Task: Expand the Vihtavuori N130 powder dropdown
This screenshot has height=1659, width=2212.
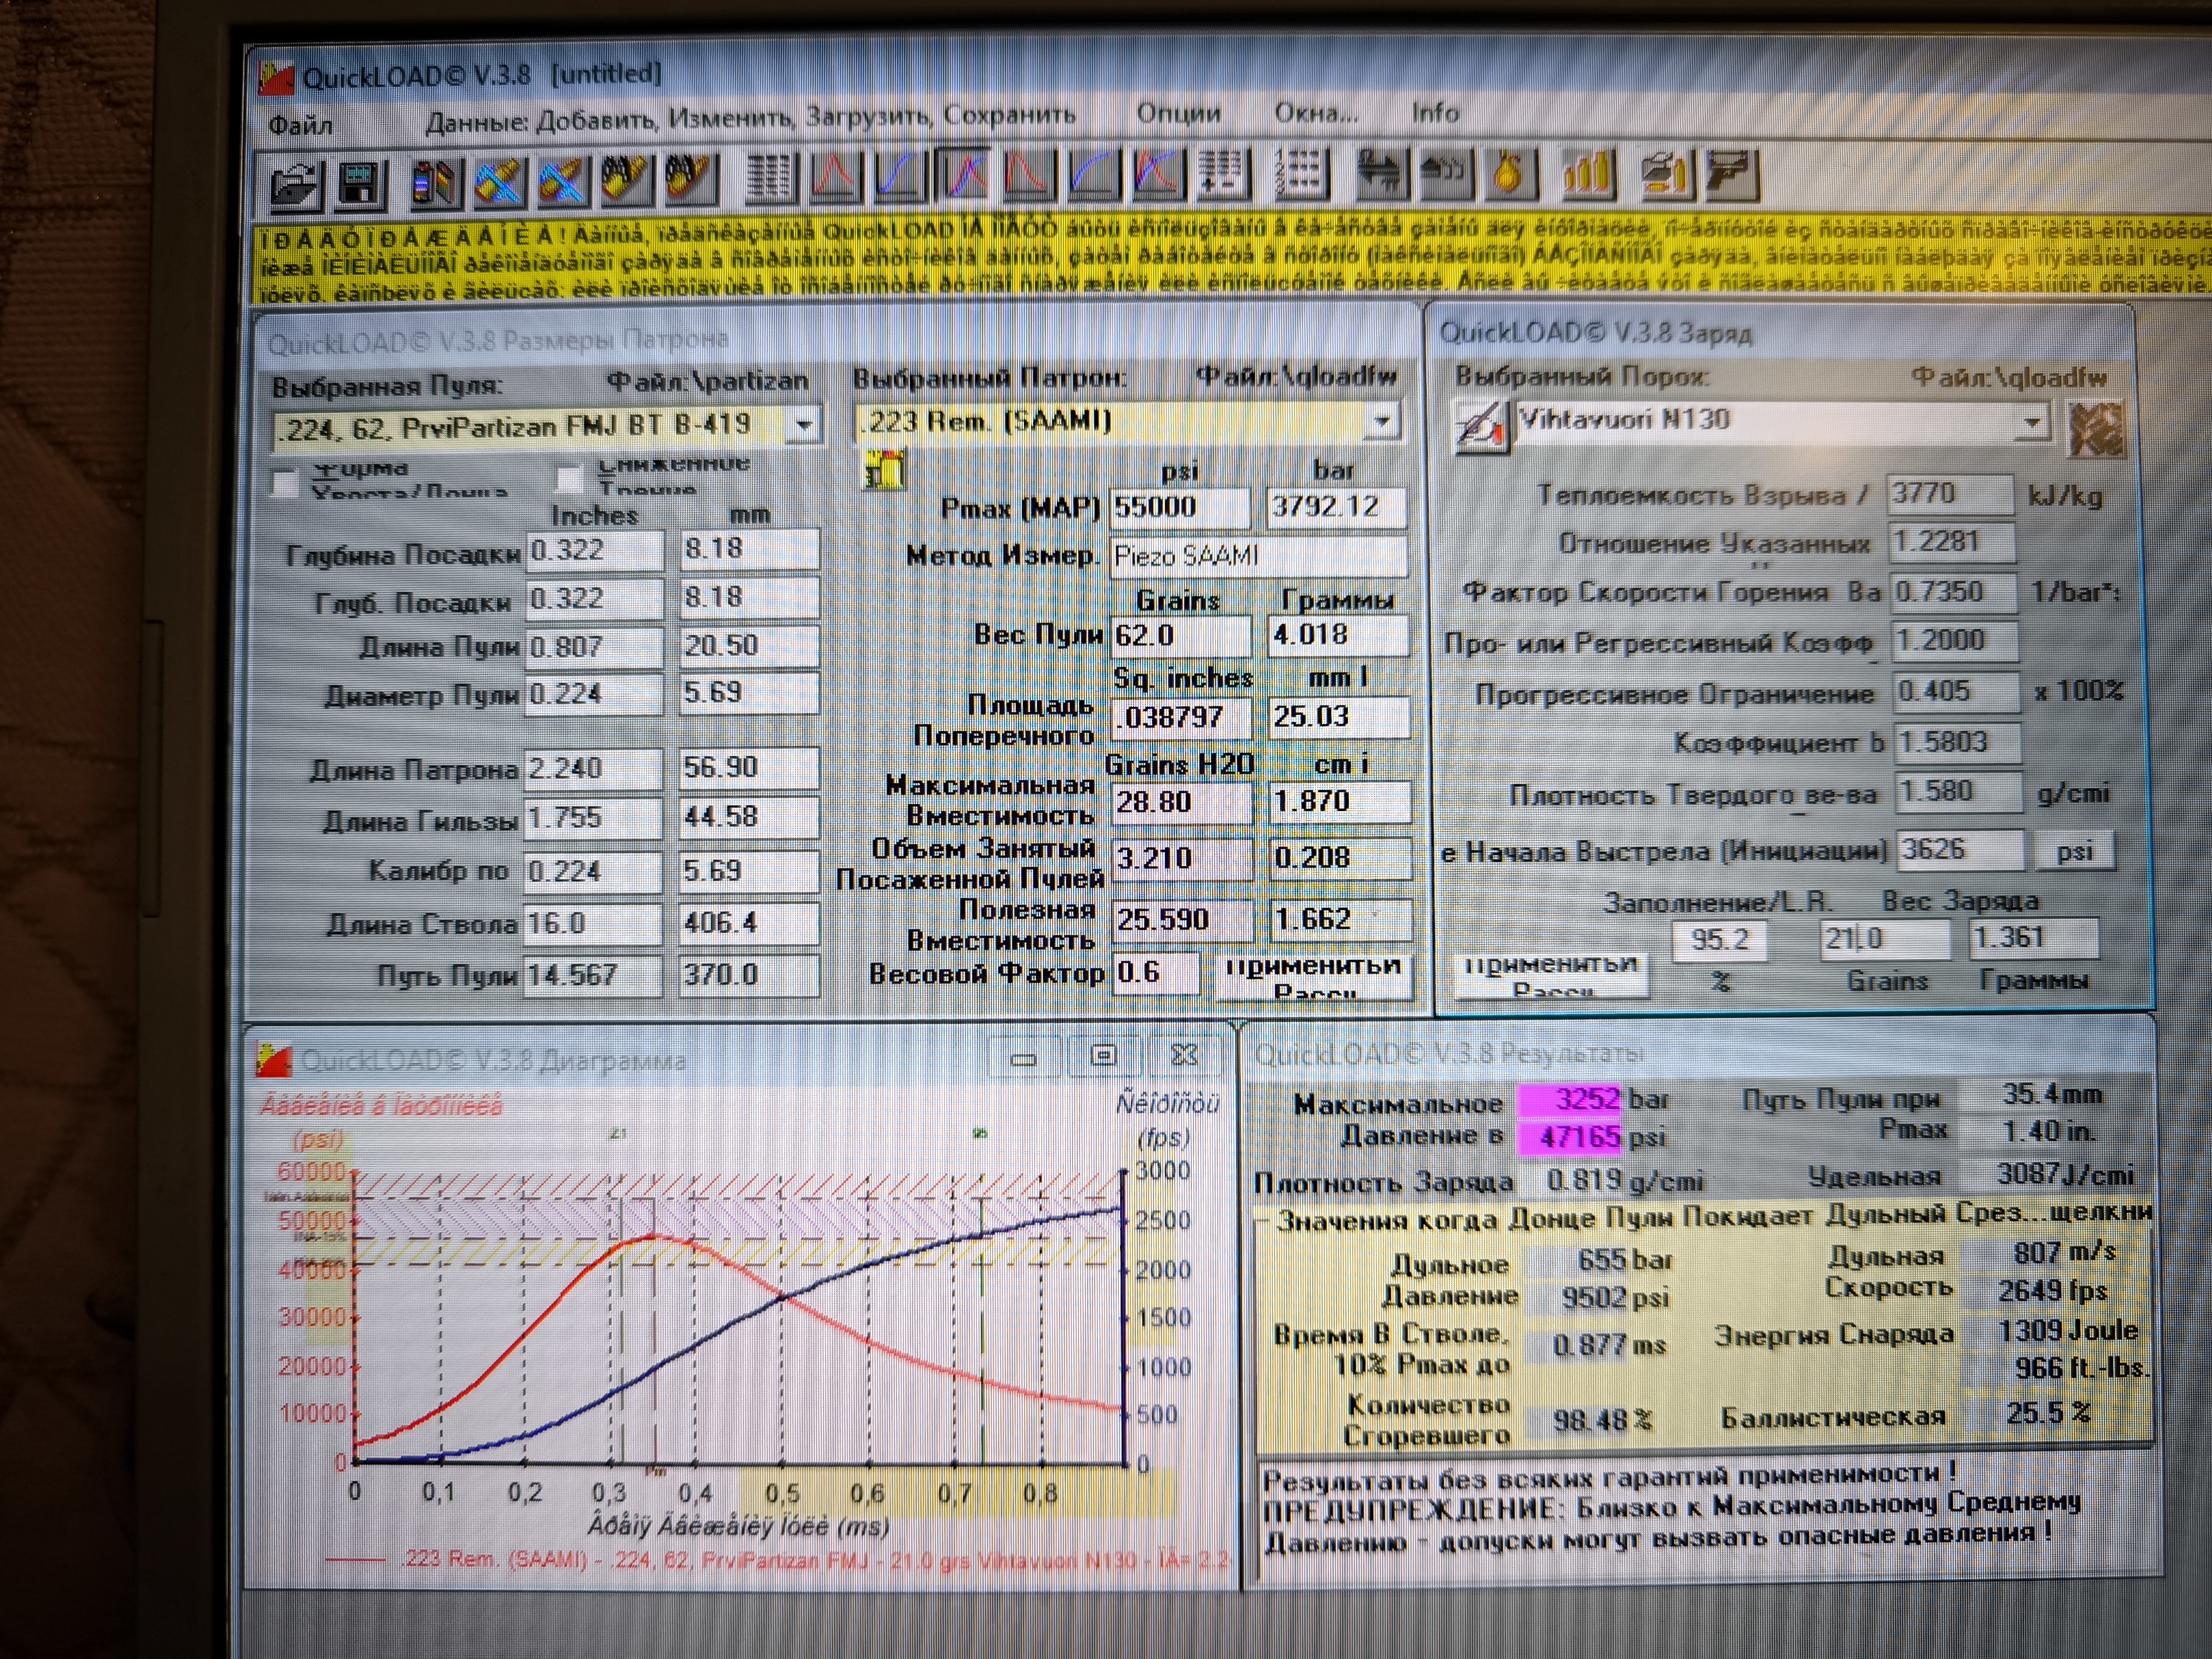Action: (2031, 423)
